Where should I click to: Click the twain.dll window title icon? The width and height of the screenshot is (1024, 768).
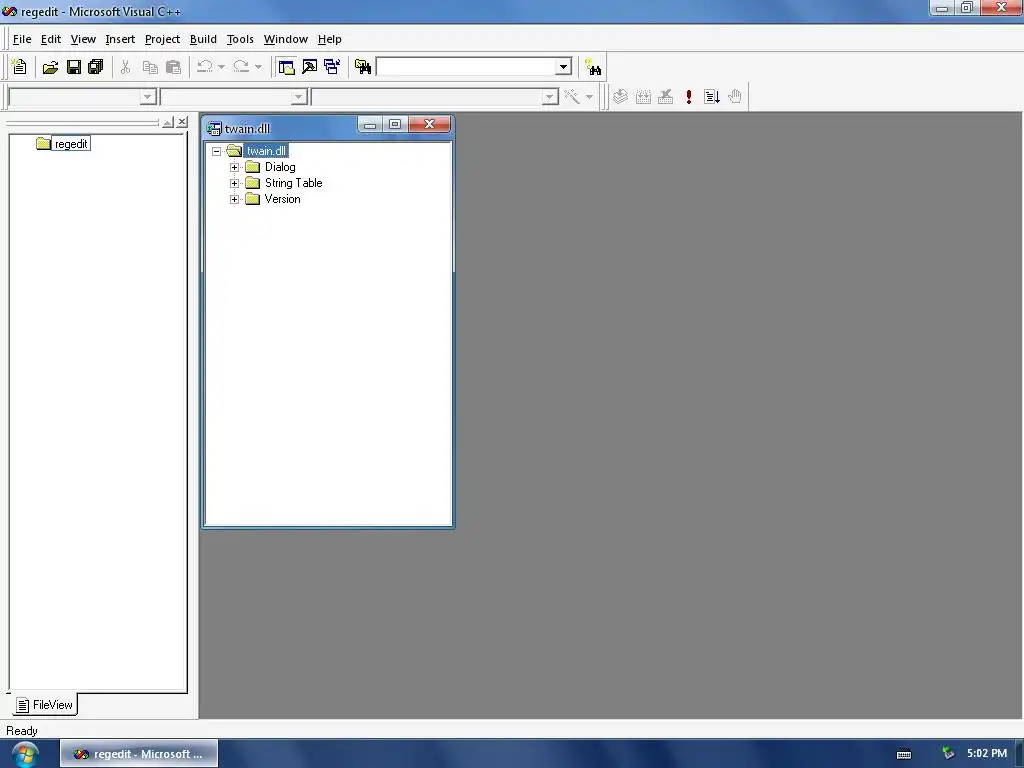tap(214, 129)
